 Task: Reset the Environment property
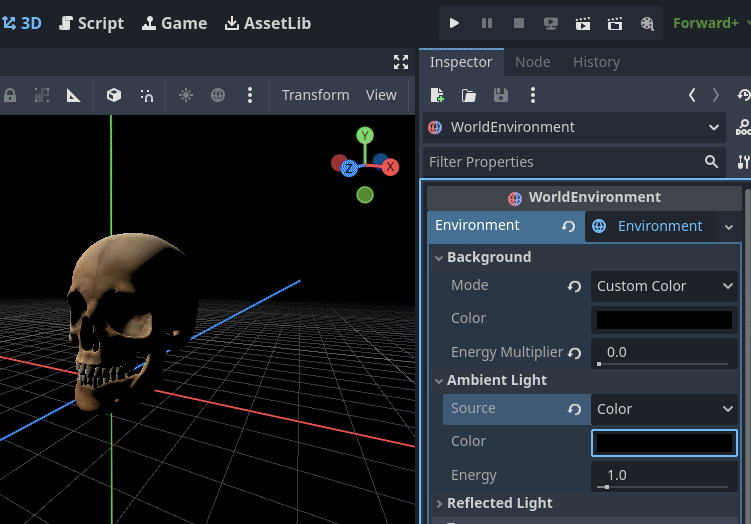click(x=569, y=226)
